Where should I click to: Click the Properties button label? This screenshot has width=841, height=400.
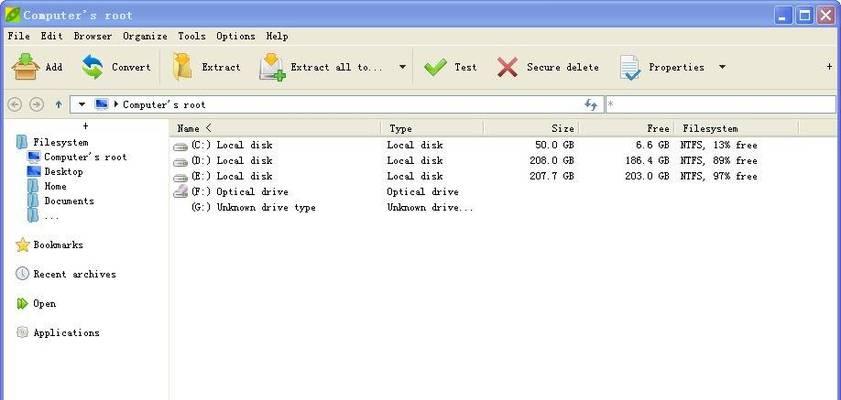click(x=676, y=67)
